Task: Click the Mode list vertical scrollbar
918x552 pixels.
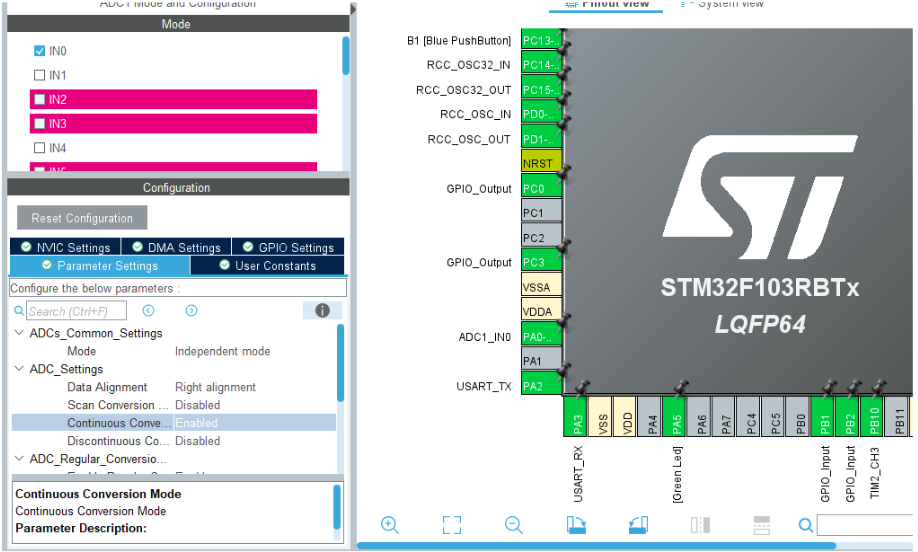Action: pos(345,56)
